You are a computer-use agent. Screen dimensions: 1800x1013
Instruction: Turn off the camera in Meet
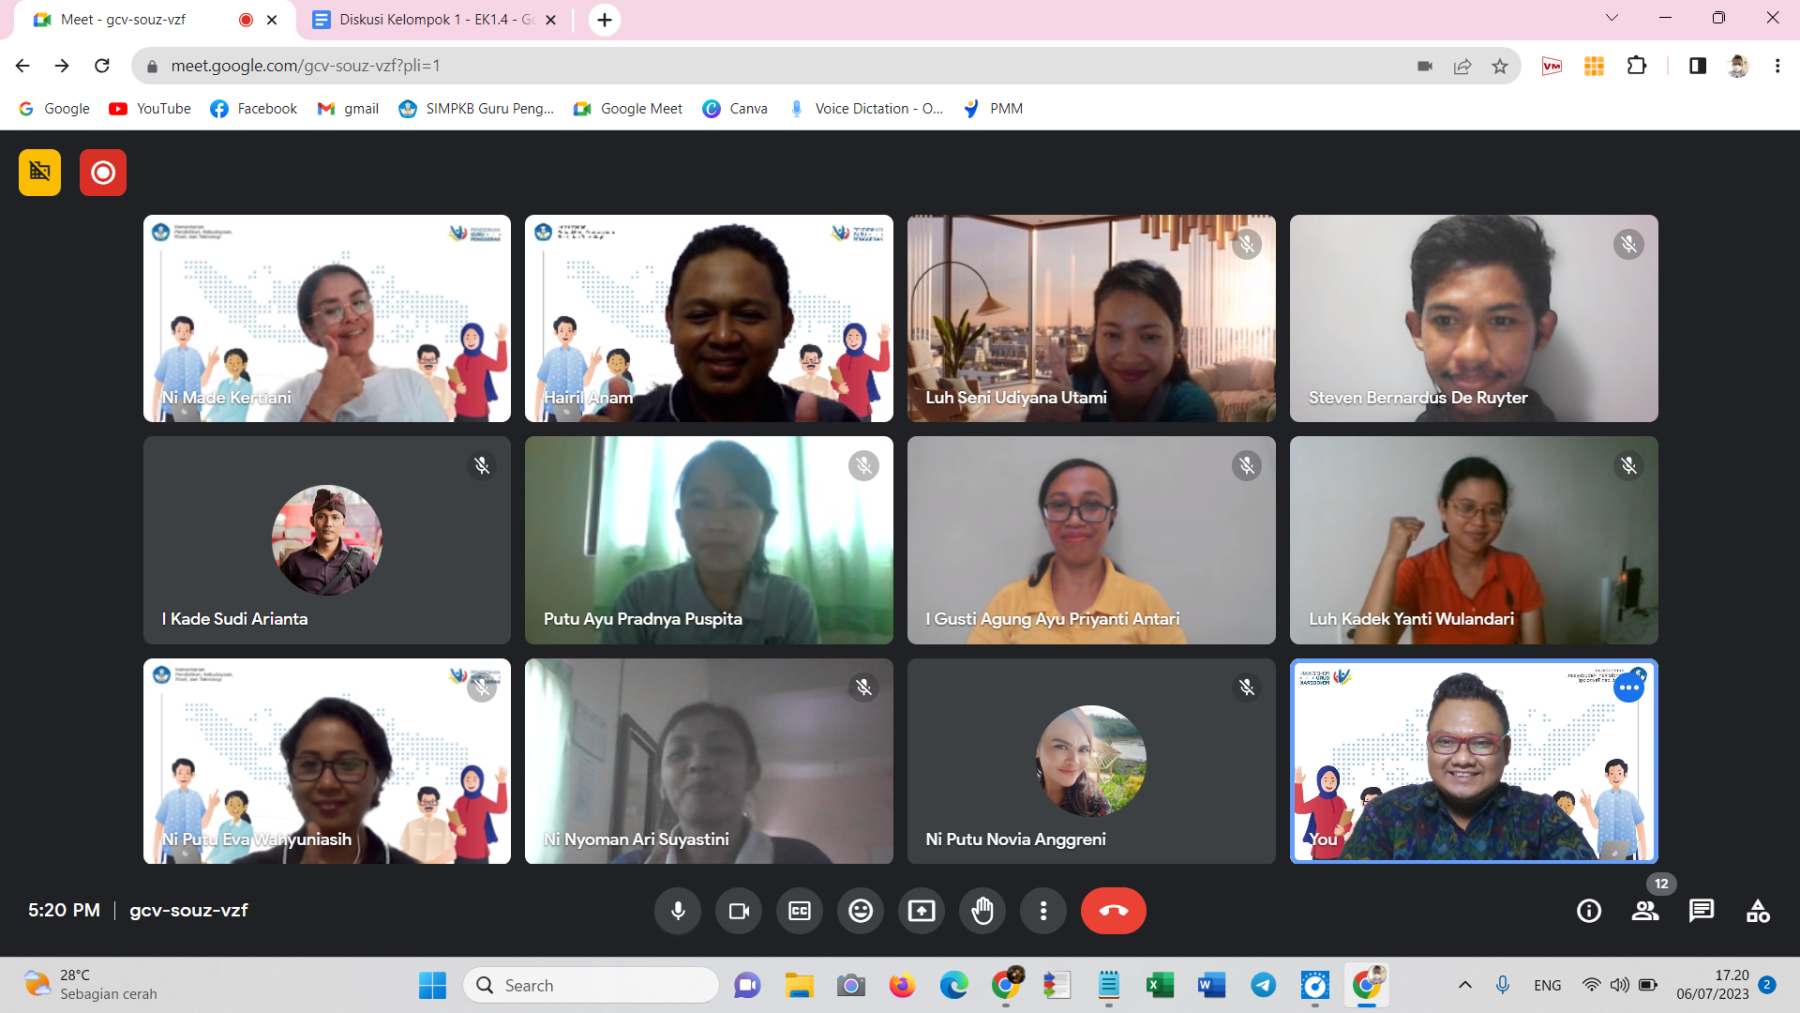(x=739, y=911)
